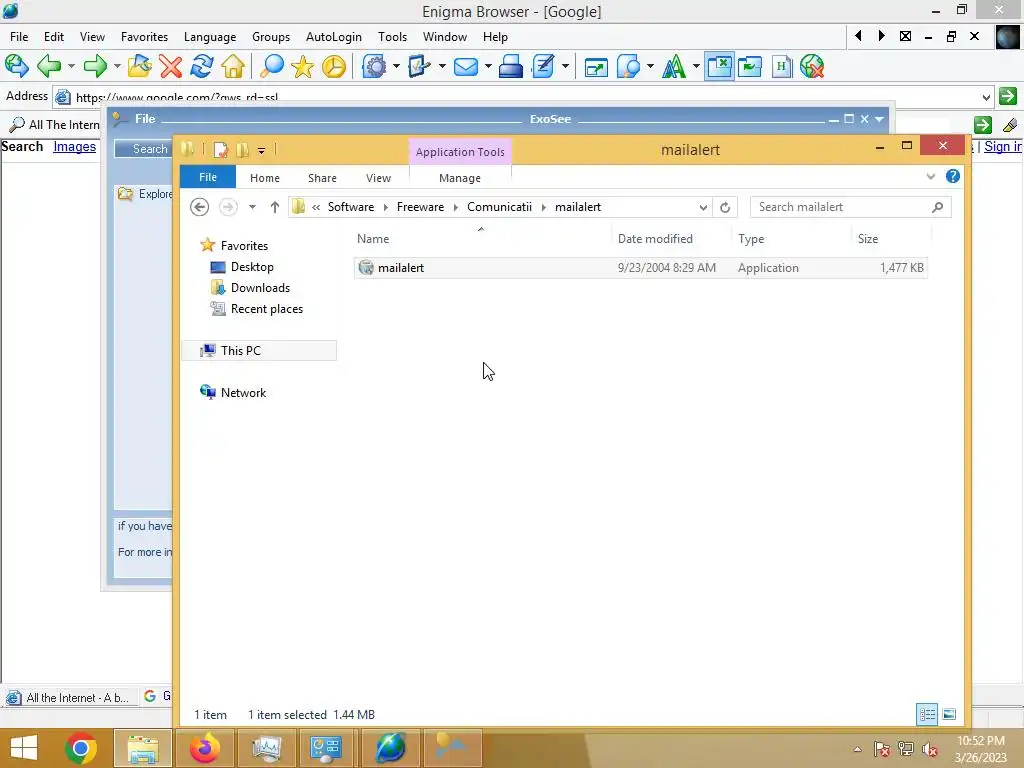
Task: Select This PC in the navigation pane
Action: click(x=259, y=351)
